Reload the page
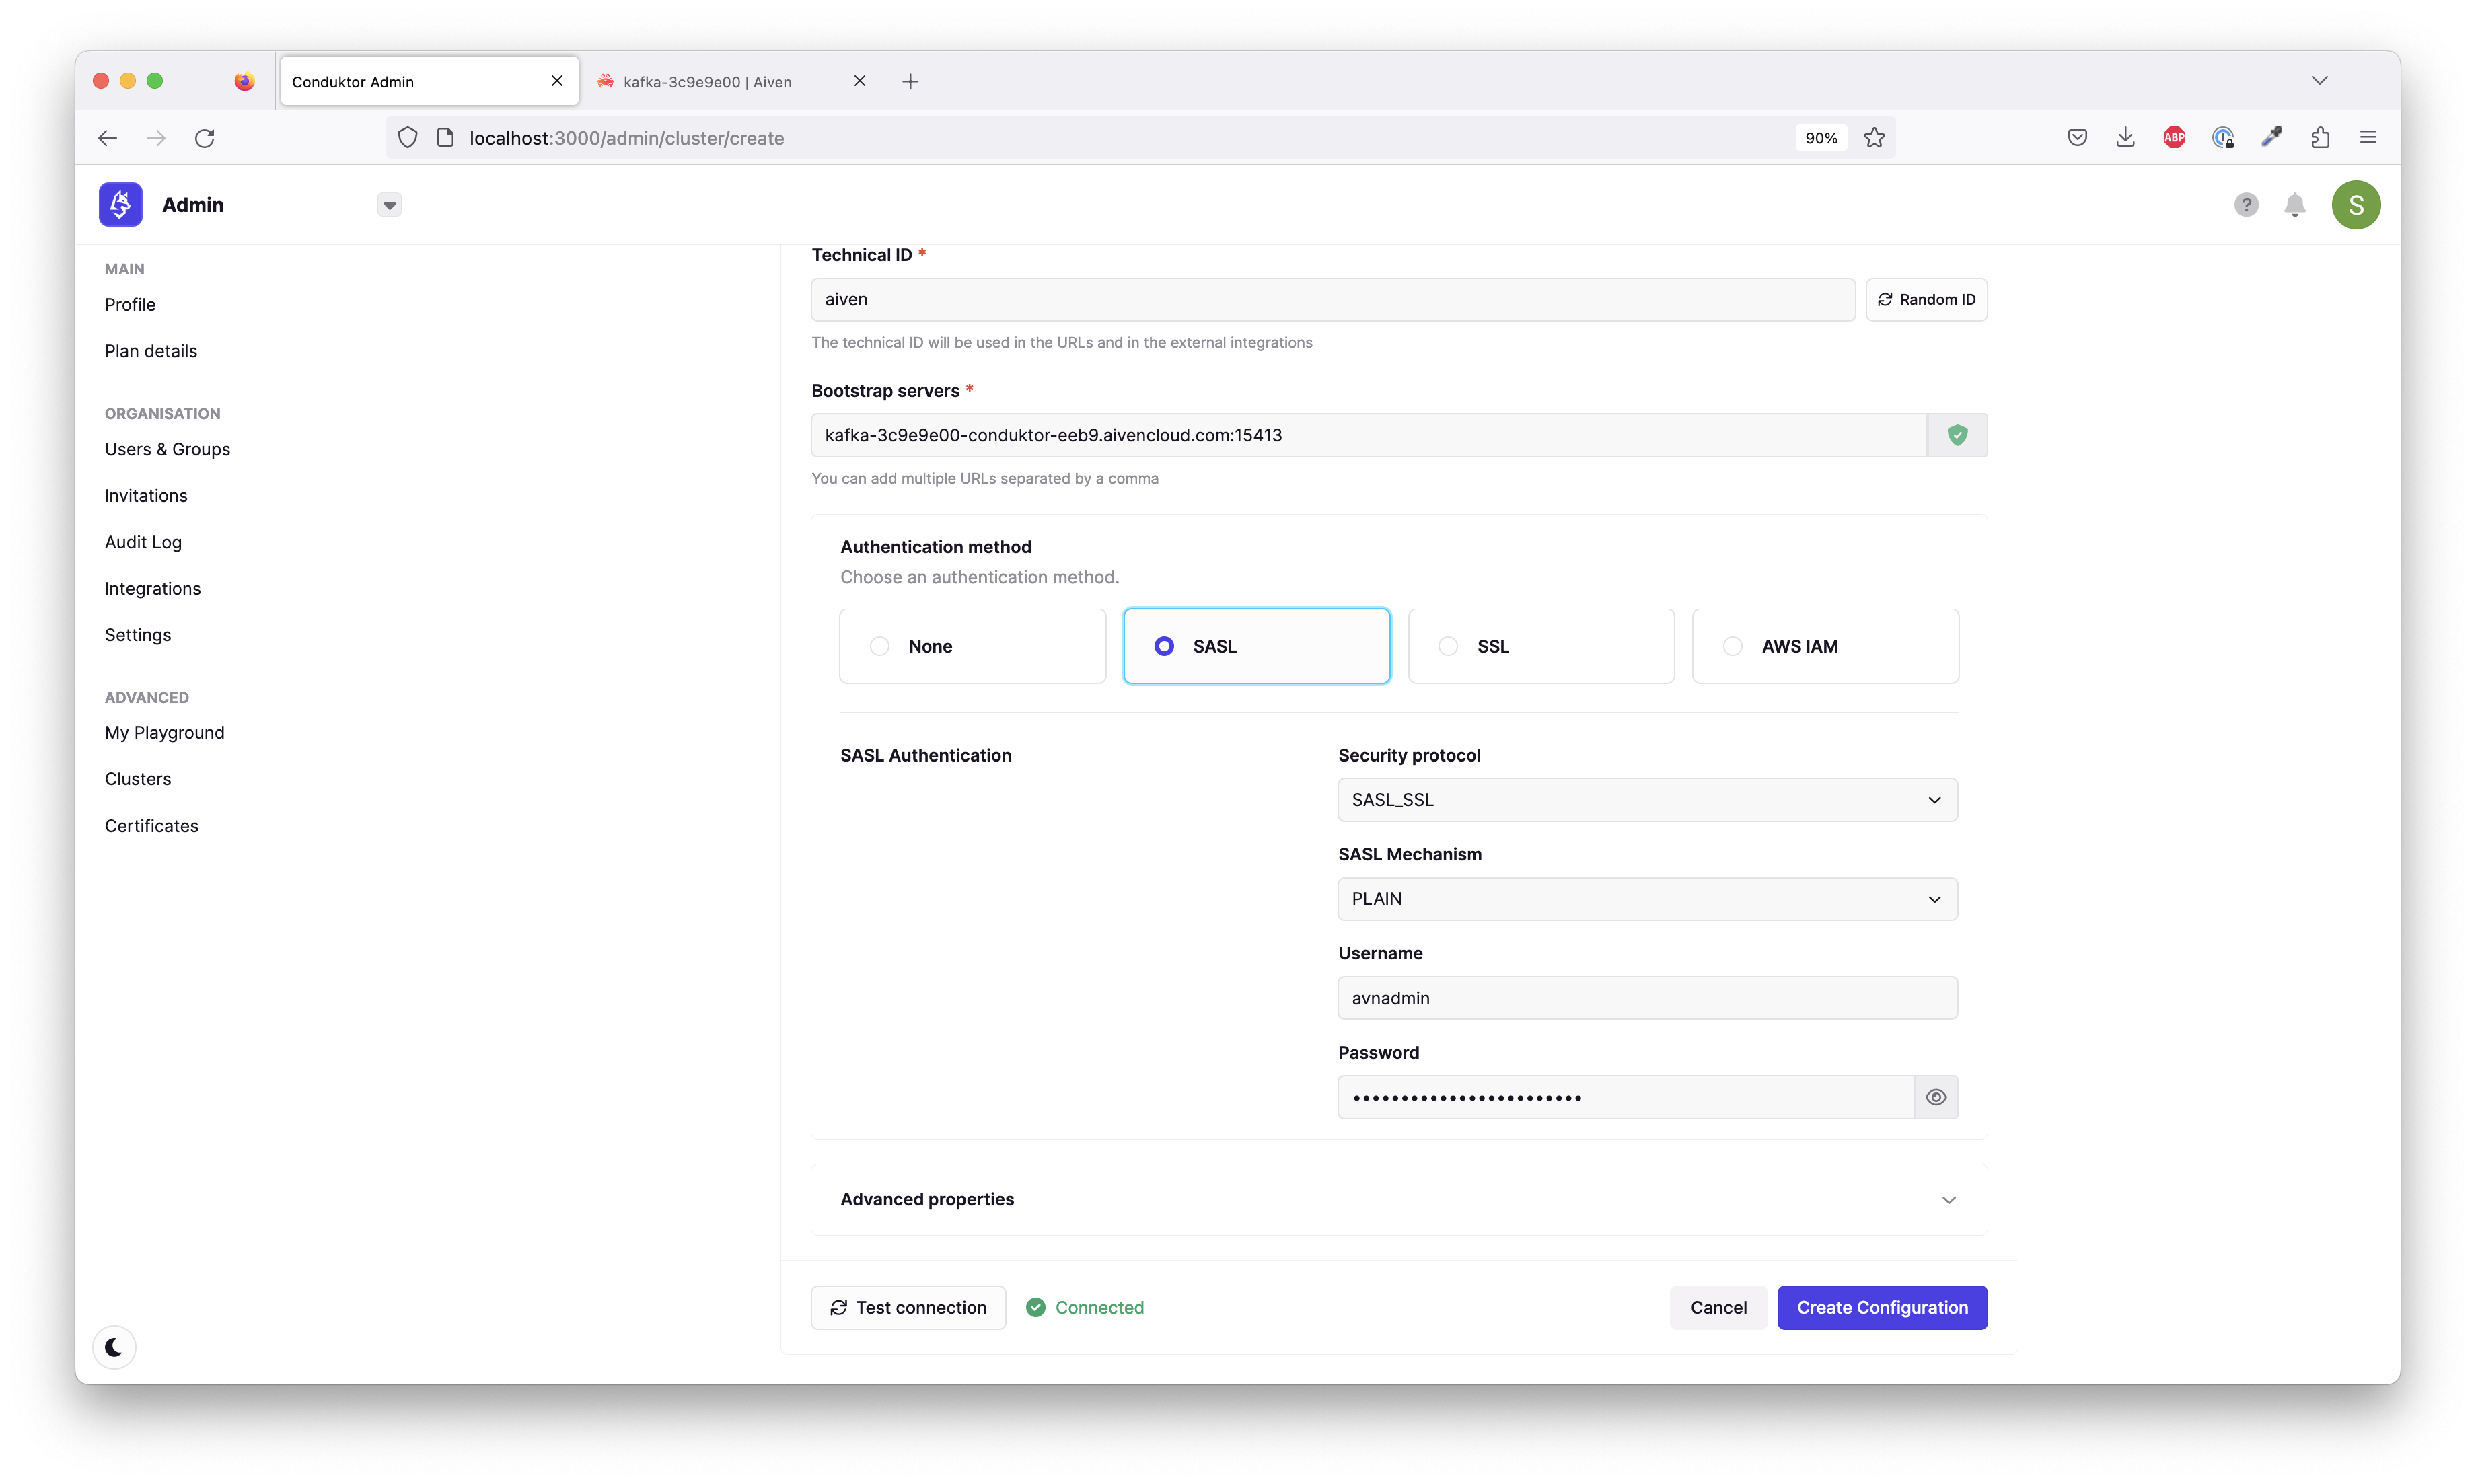This screenshot has width=2476, height=1484. click(205, 138)
